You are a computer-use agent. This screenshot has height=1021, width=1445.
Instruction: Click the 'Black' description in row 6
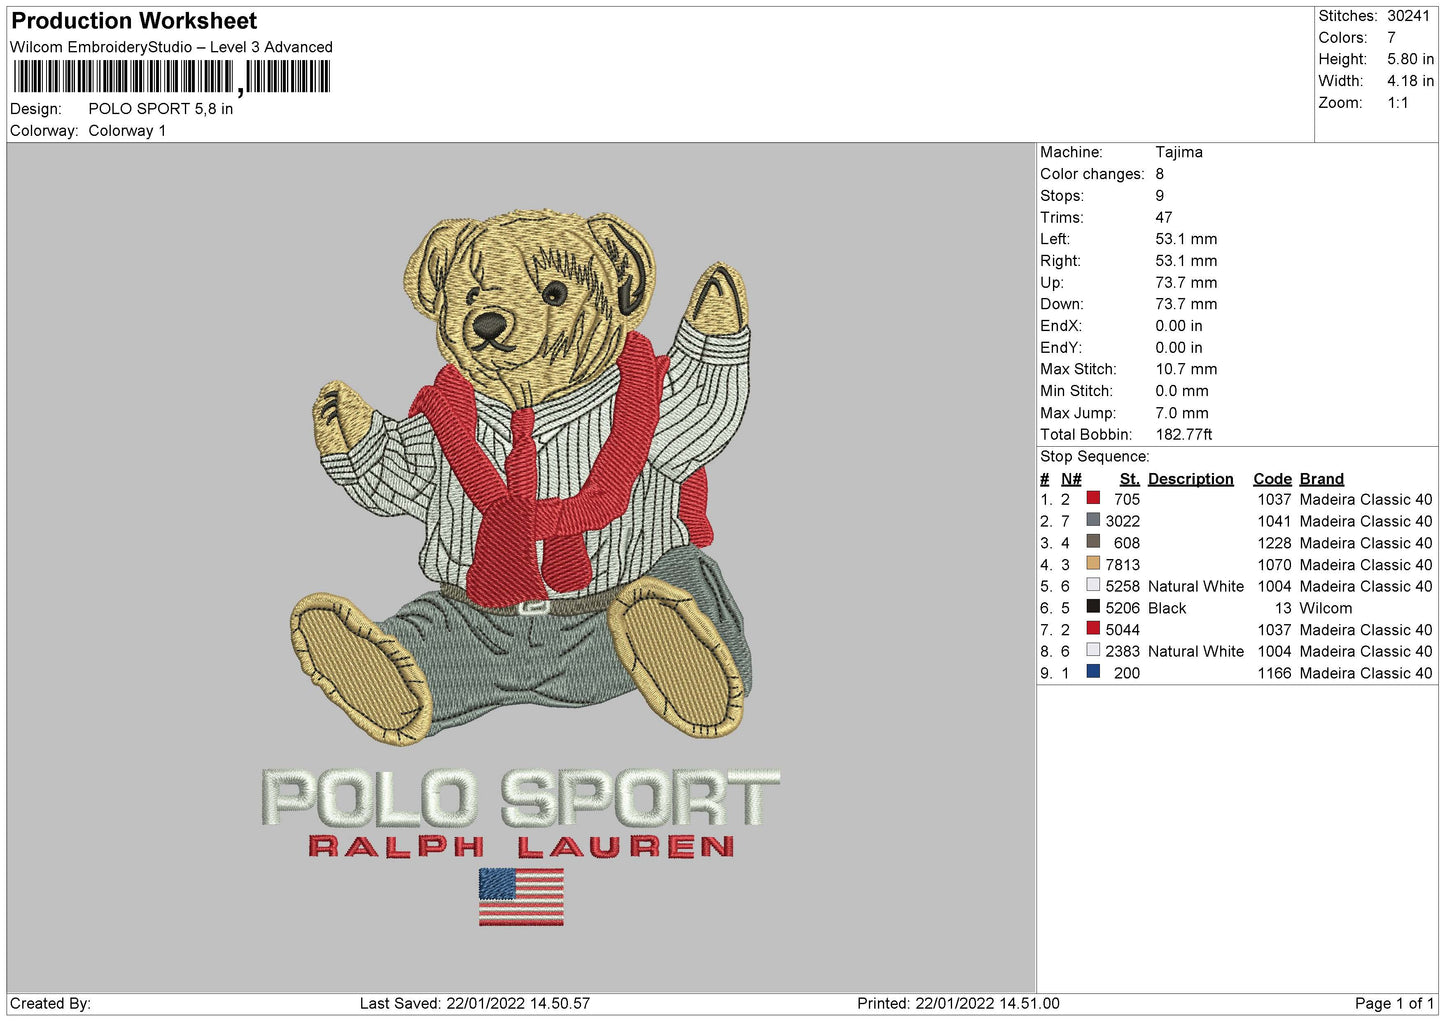pyautogui.click(x=1167, y=608)
